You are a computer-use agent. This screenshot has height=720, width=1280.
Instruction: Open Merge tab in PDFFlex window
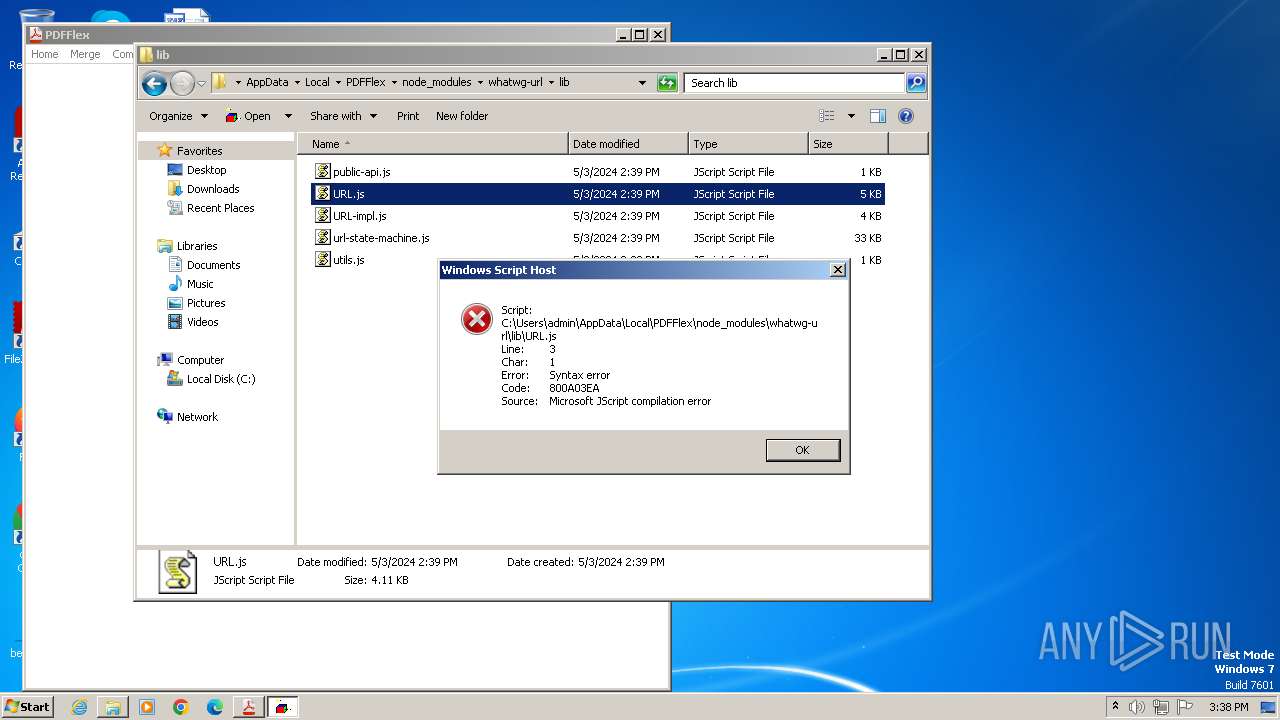[x=85, y=54]
